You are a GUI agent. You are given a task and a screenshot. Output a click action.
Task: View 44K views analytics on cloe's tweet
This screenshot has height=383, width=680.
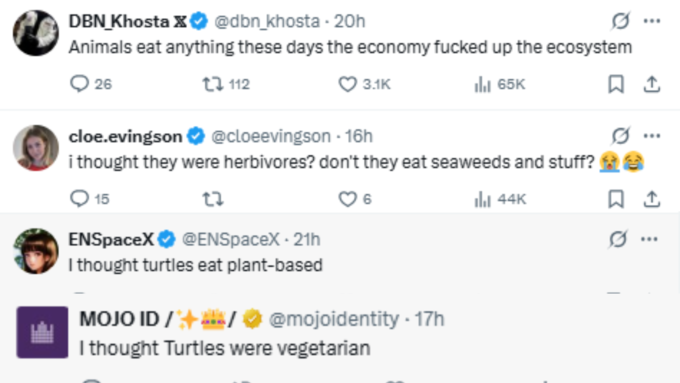(500, 199)
